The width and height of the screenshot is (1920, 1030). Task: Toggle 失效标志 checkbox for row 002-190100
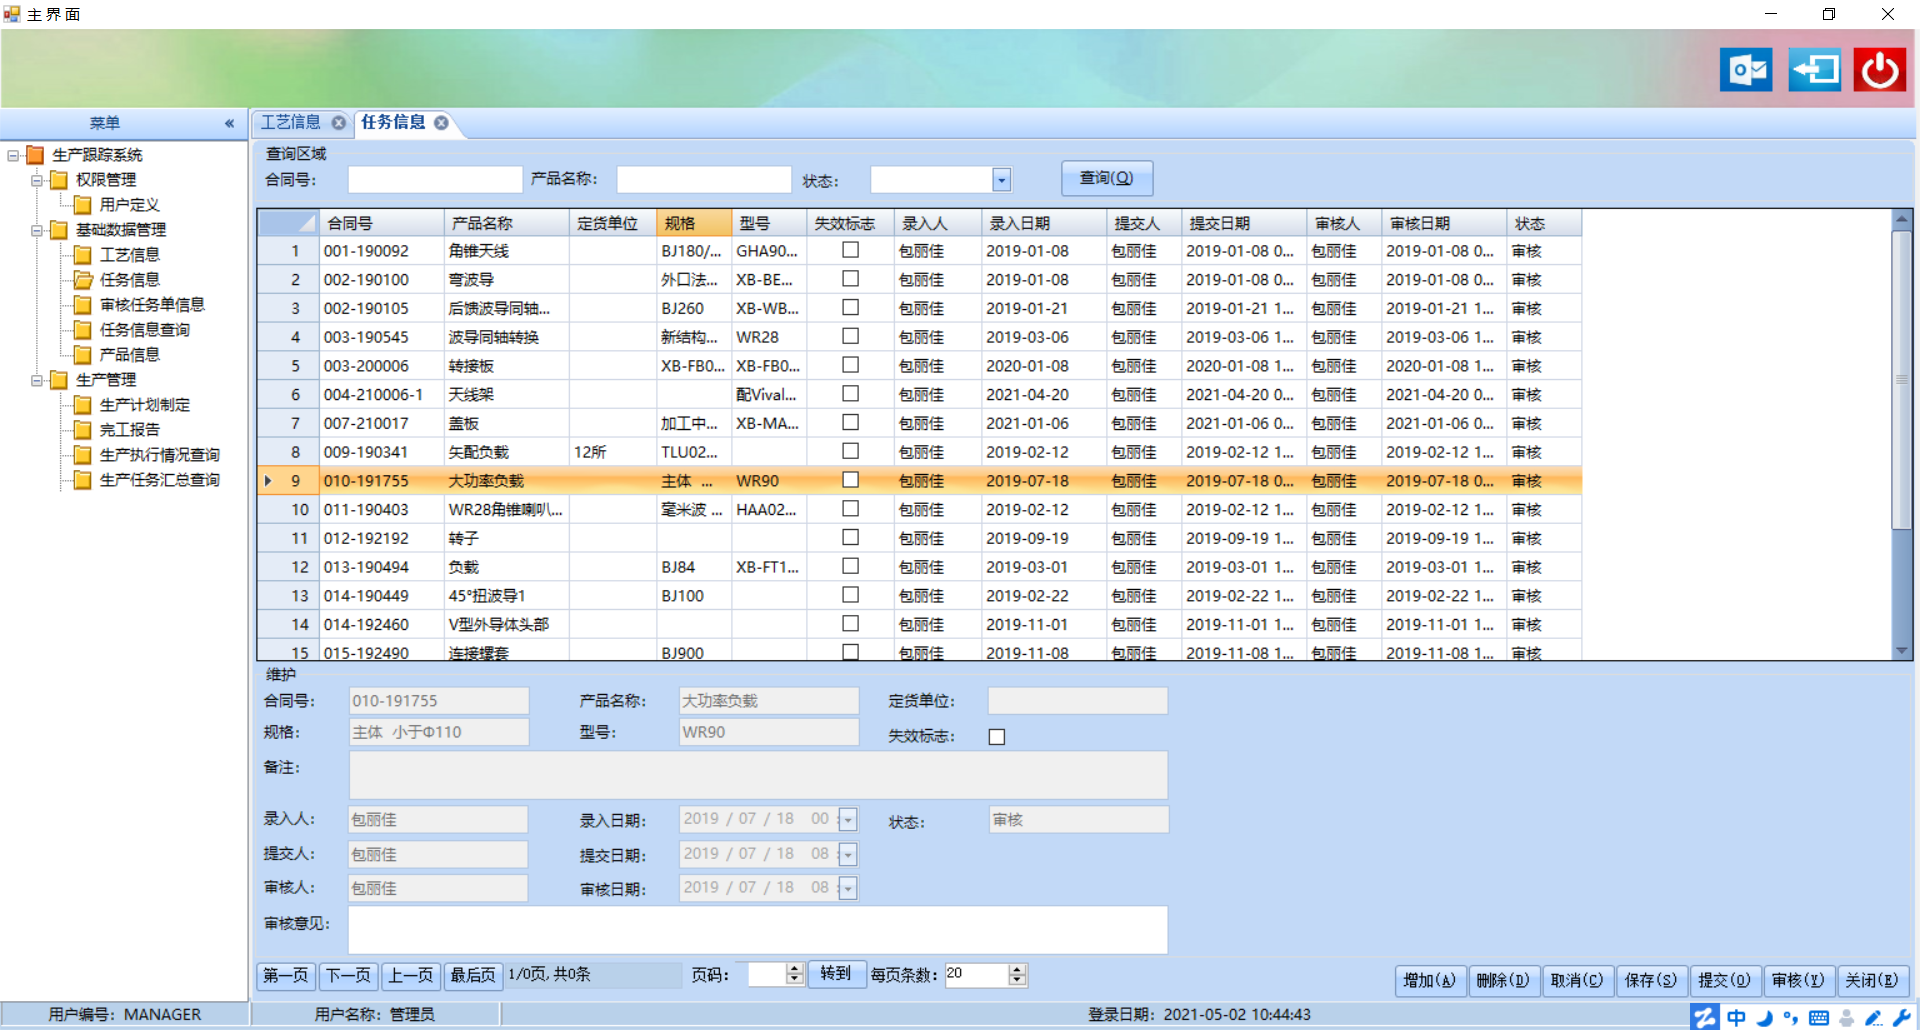click(851, 279)
